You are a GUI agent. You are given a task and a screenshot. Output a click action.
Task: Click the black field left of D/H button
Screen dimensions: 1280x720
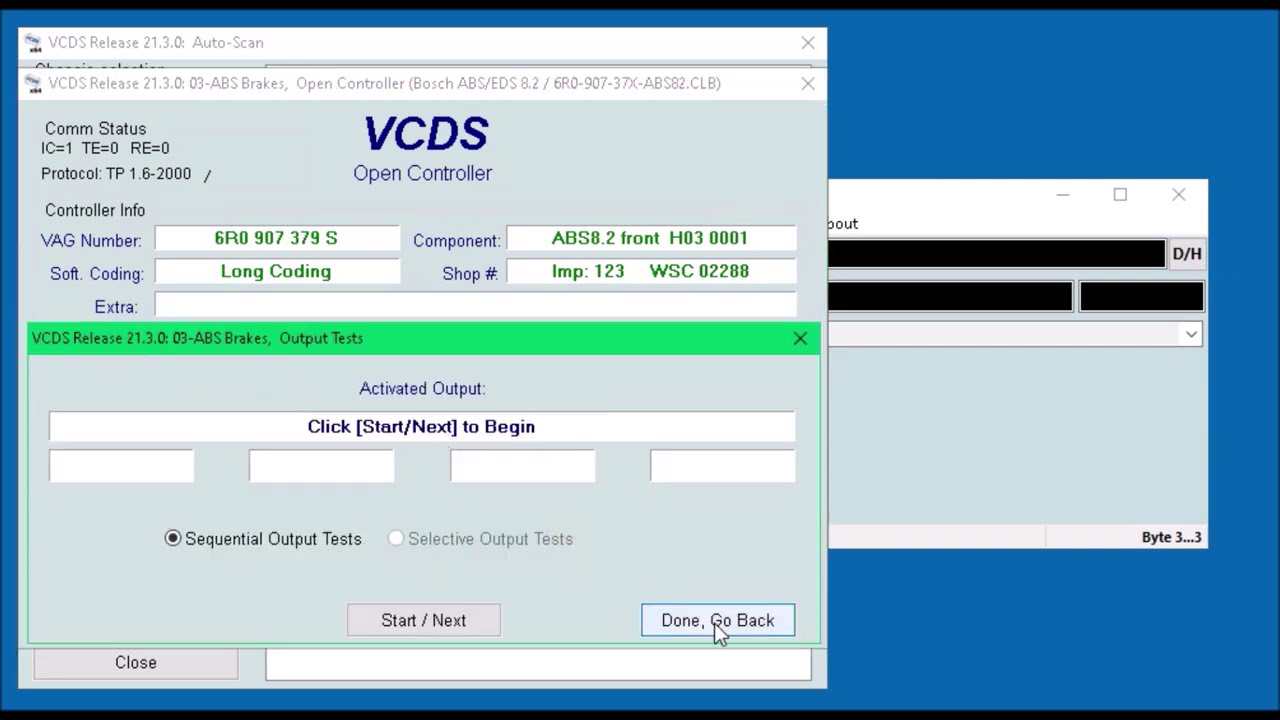(x=997, y=254)
